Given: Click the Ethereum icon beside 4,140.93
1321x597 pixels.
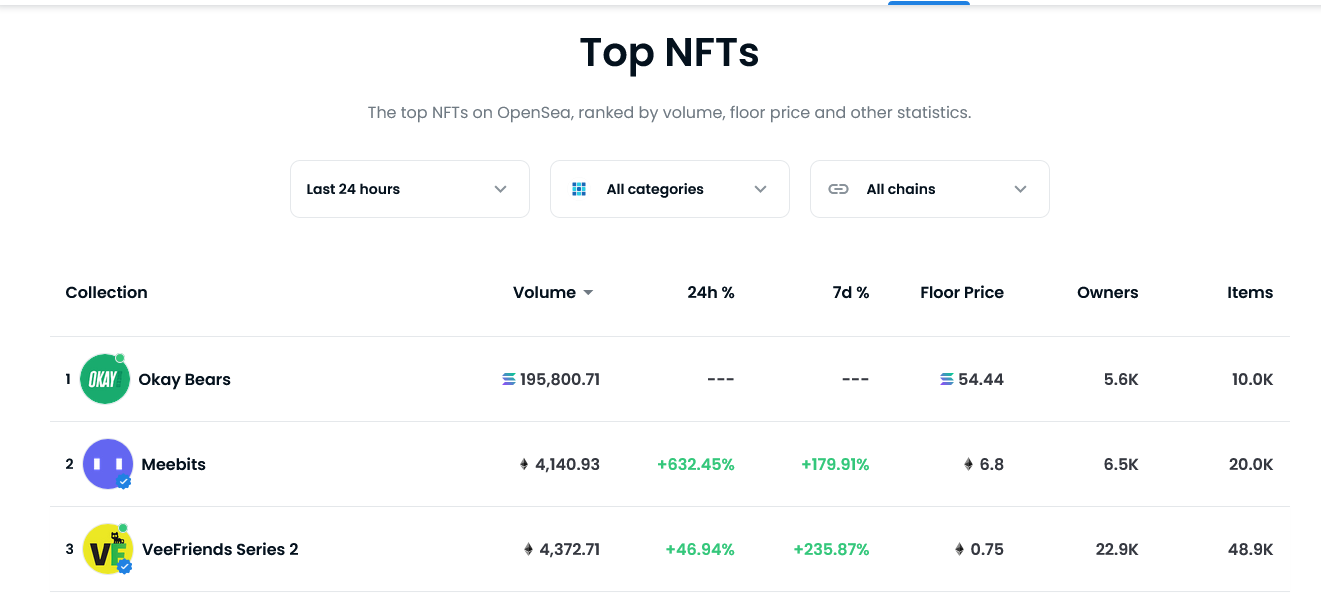Looking at the screenshot, I should 524,464.
